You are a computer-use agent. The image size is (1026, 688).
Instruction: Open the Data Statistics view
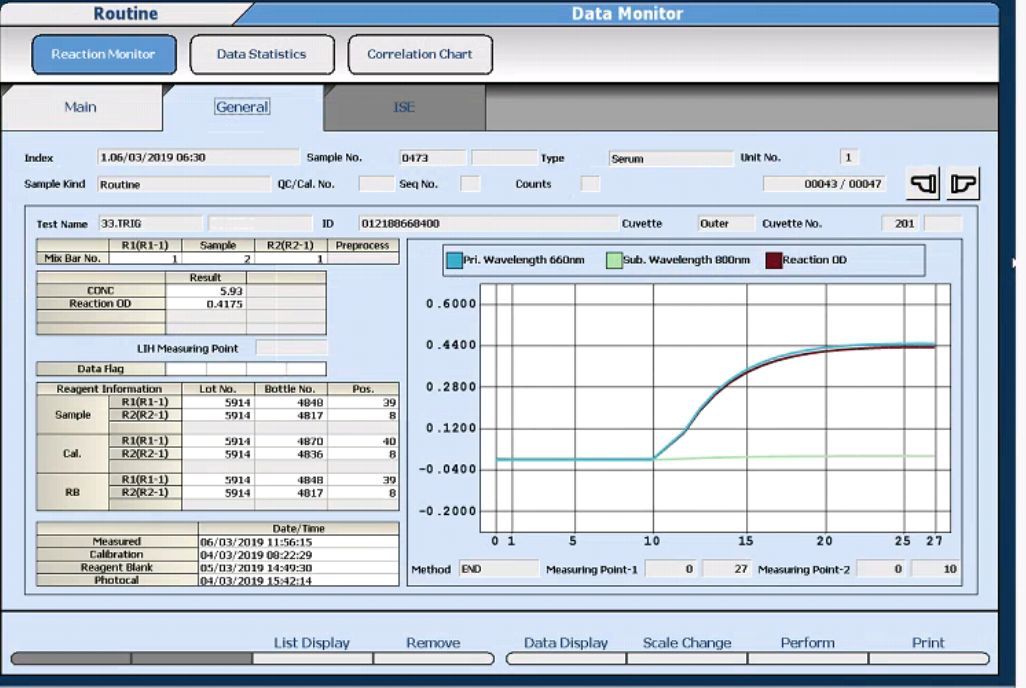pos(262,54)
